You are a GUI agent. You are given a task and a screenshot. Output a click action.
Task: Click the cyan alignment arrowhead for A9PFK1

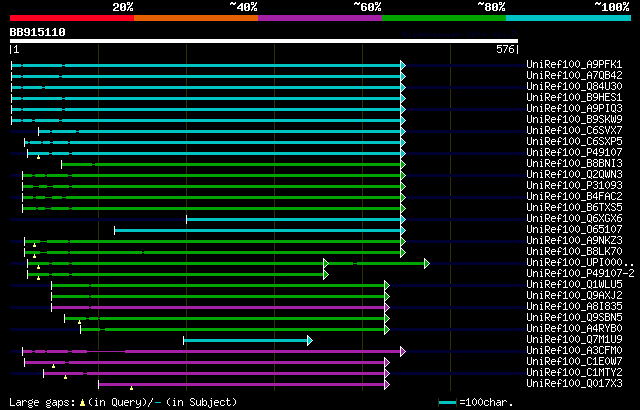403,65
